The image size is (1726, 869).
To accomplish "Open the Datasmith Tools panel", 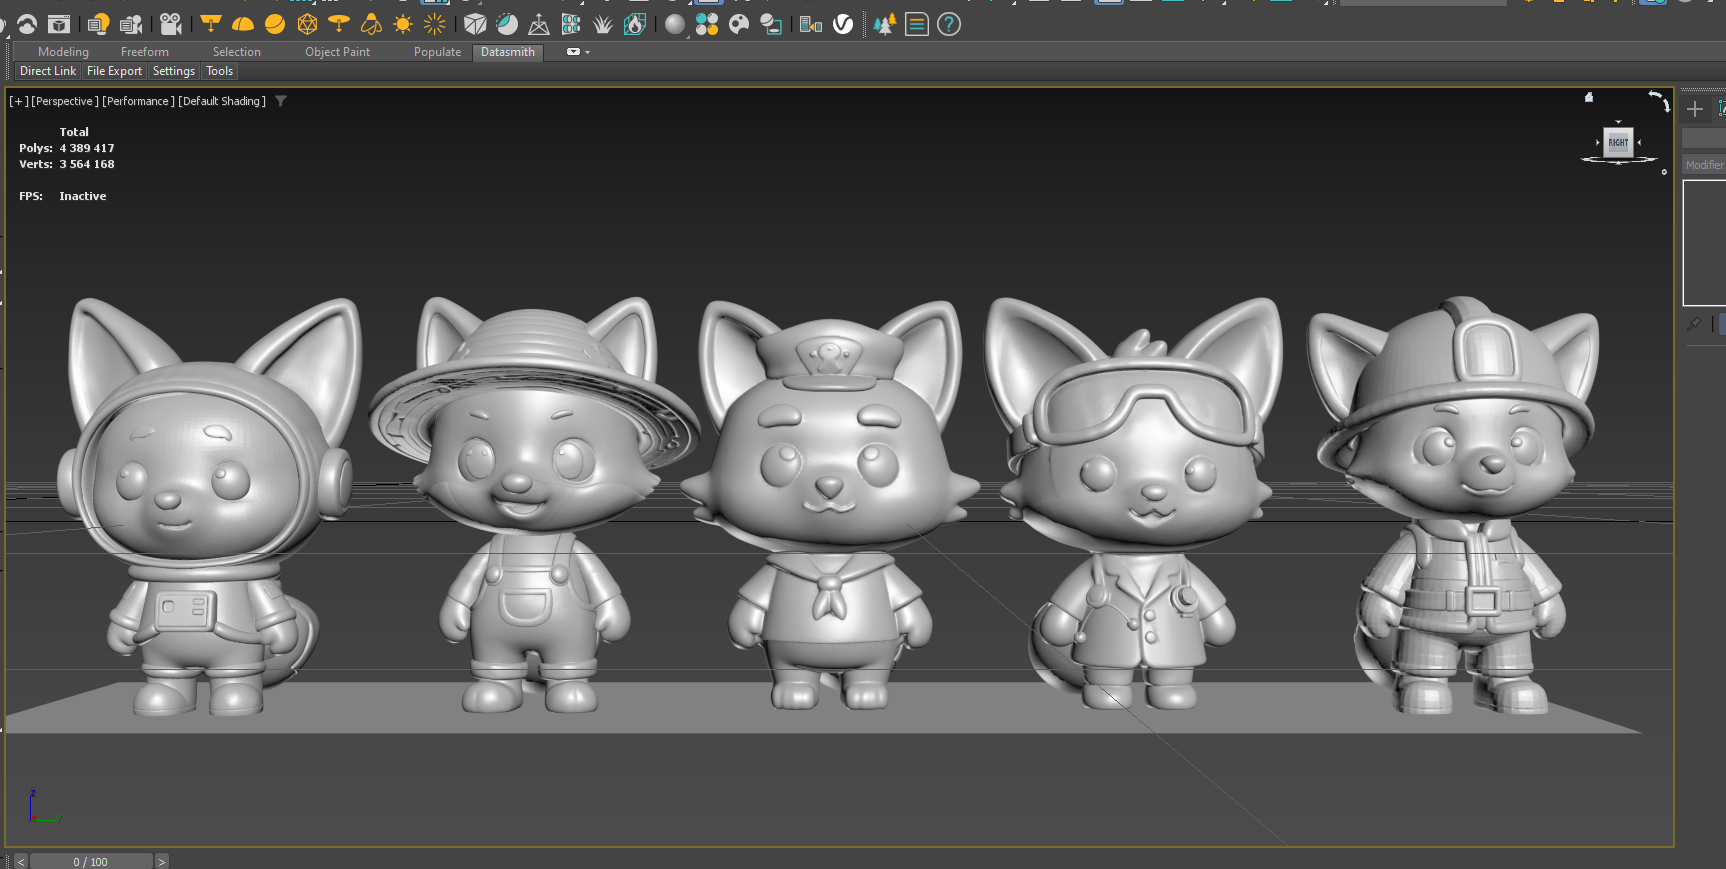I will [x=220, y=71].
